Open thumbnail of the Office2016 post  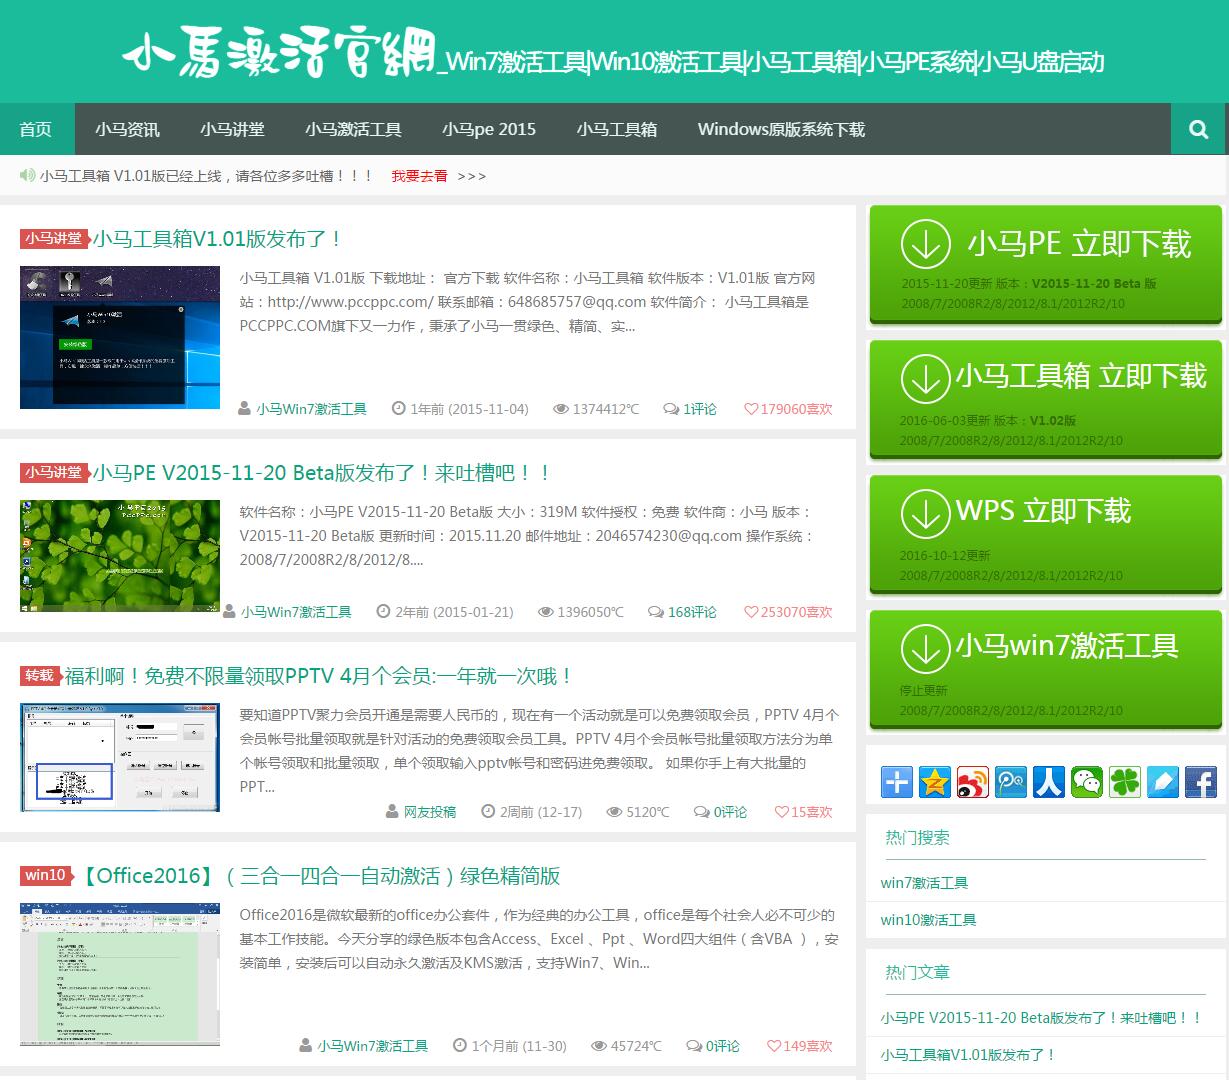pos(120,974)
